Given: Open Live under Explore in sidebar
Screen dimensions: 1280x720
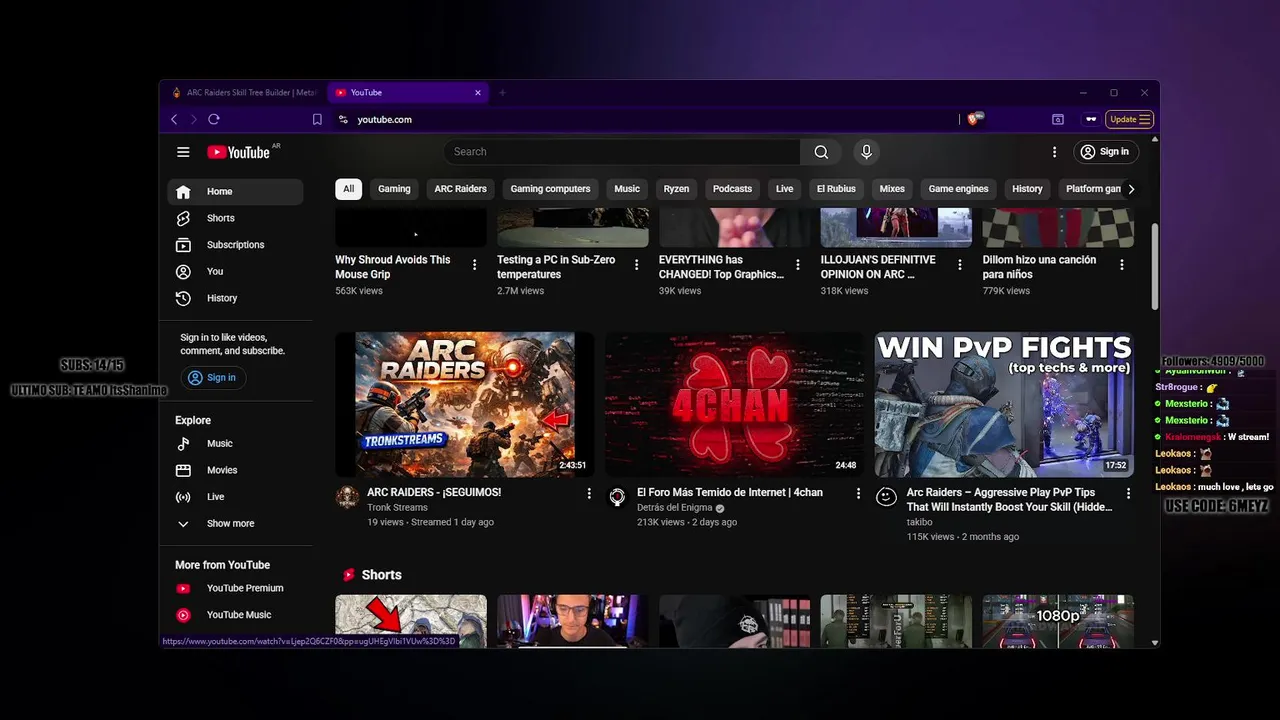Looking at the screenshot, I should tap(235, 497).
